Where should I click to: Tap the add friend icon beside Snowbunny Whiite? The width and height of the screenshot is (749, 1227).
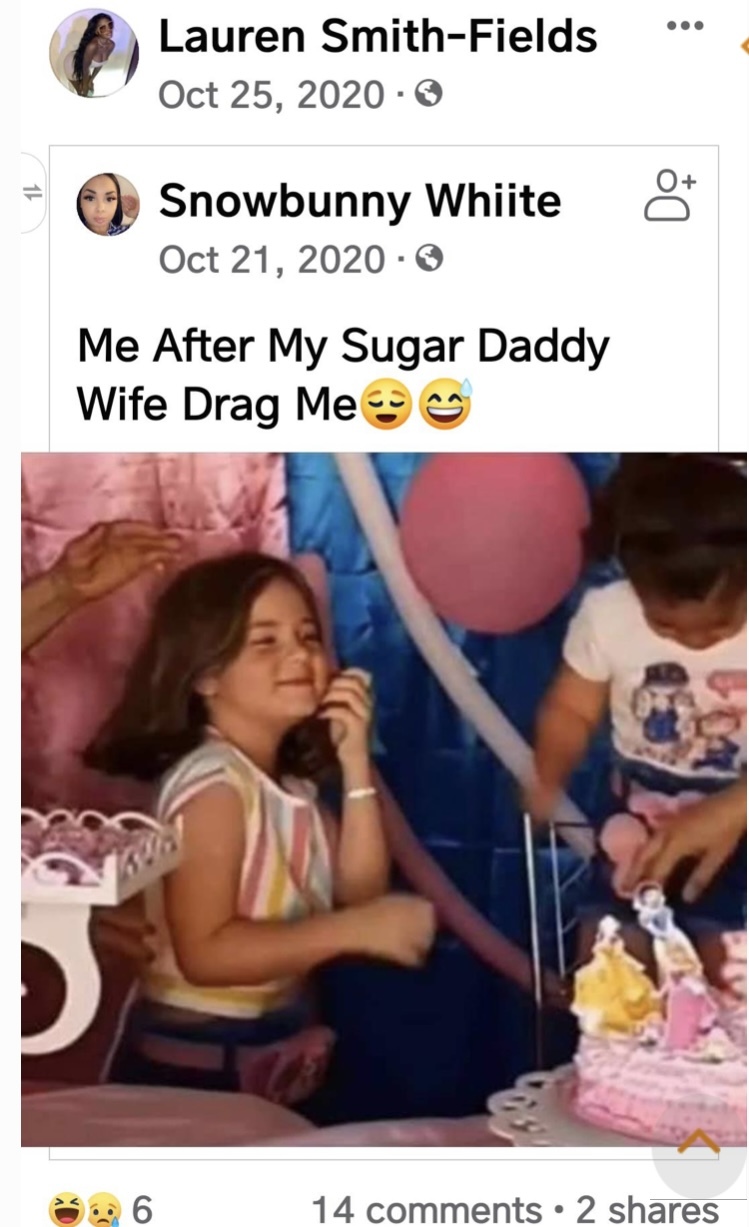[669, 195]
